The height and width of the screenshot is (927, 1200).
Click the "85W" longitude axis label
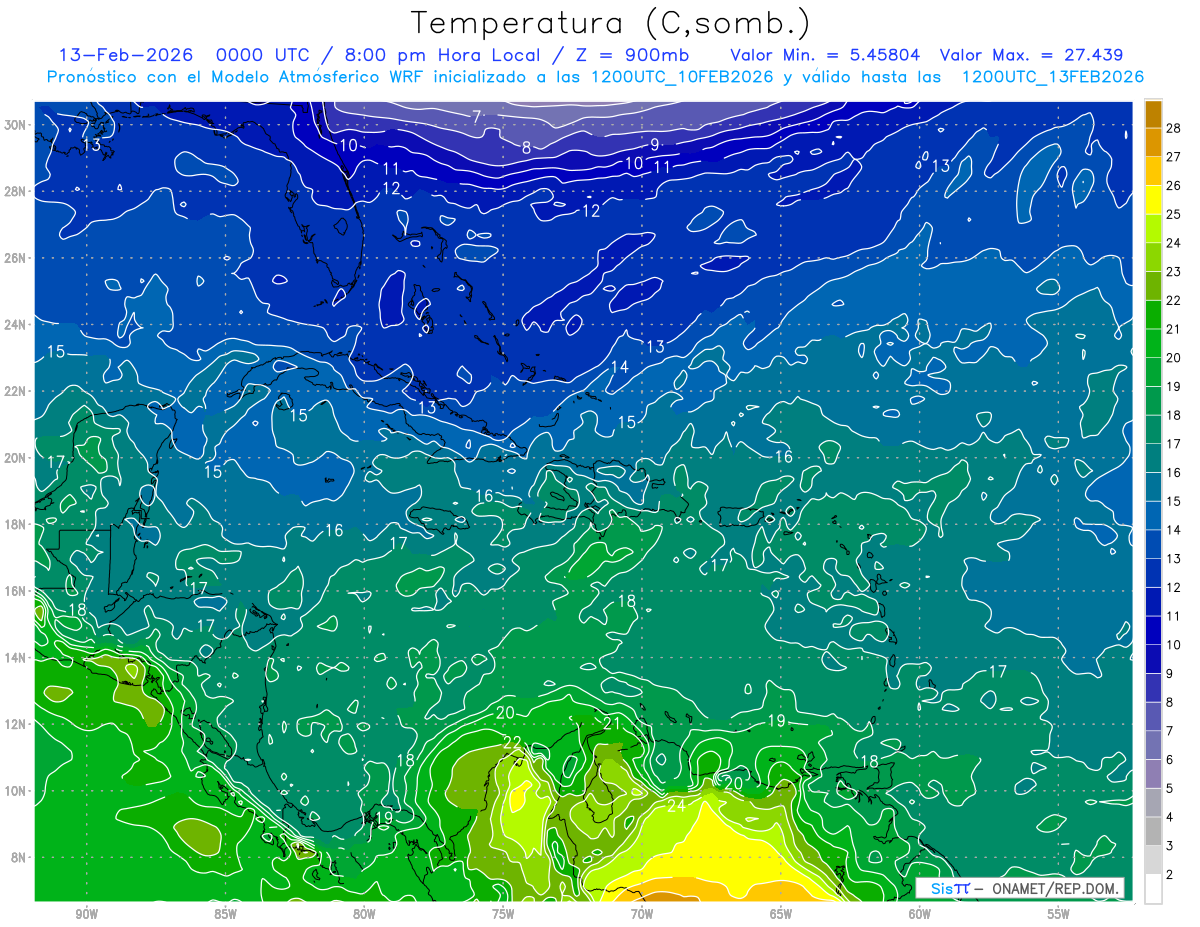pyautogui.click(x=225, y=914)
